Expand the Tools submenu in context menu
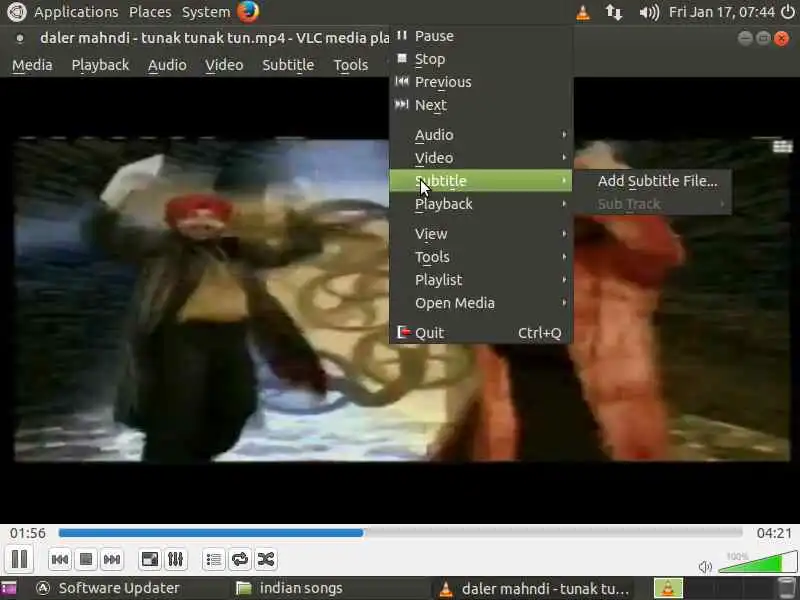 tap(481, 257)
